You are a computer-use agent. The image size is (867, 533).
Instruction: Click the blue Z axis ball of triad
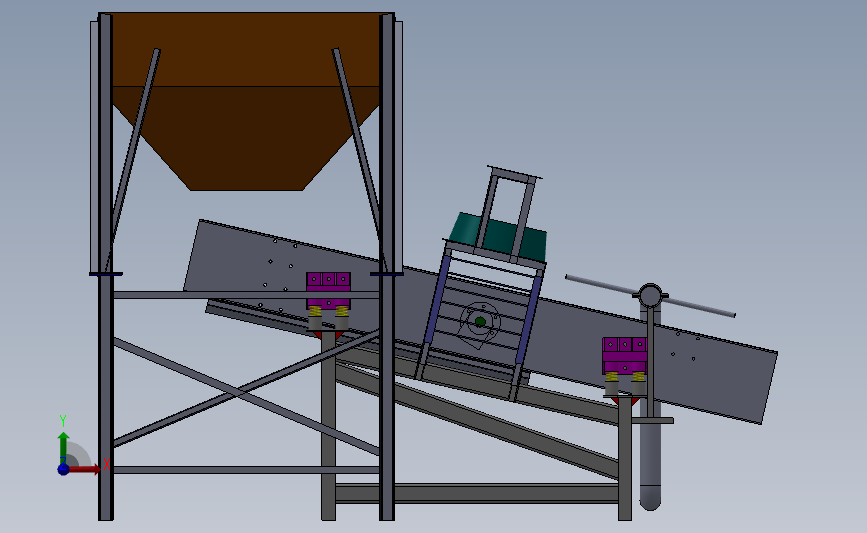pyautogui.click(x=63, y=469)
